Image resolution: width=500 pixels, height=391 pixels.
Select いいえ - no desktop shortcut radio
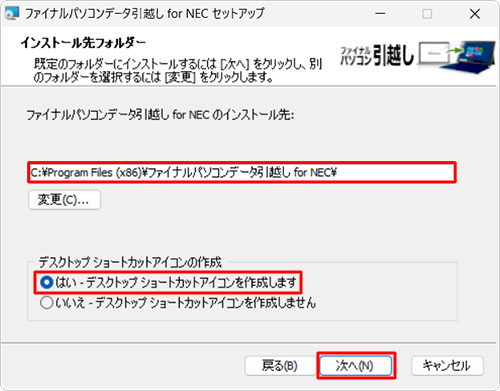coord(46,303)
